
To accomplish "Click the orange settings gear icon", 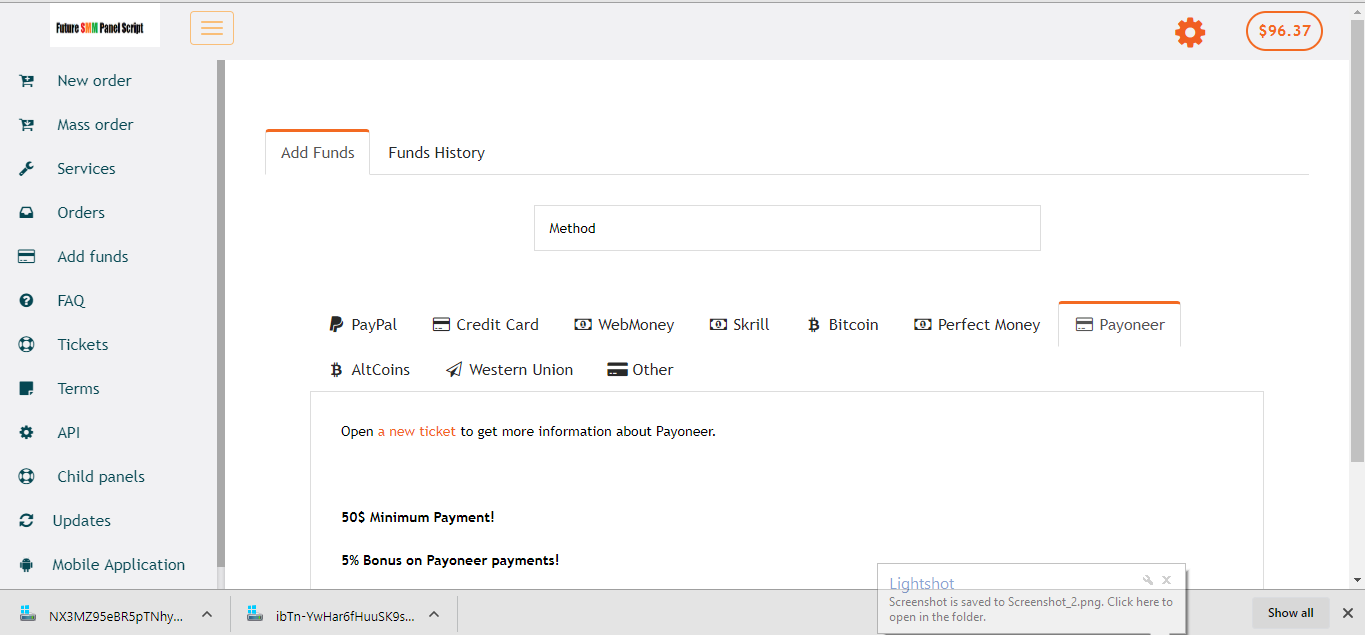I will click(x=1189, y=32).
